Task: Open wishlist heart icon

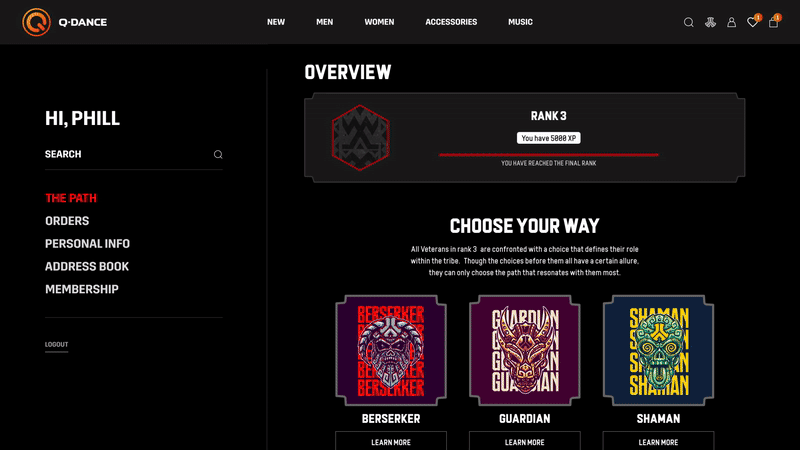Action: 753,22
